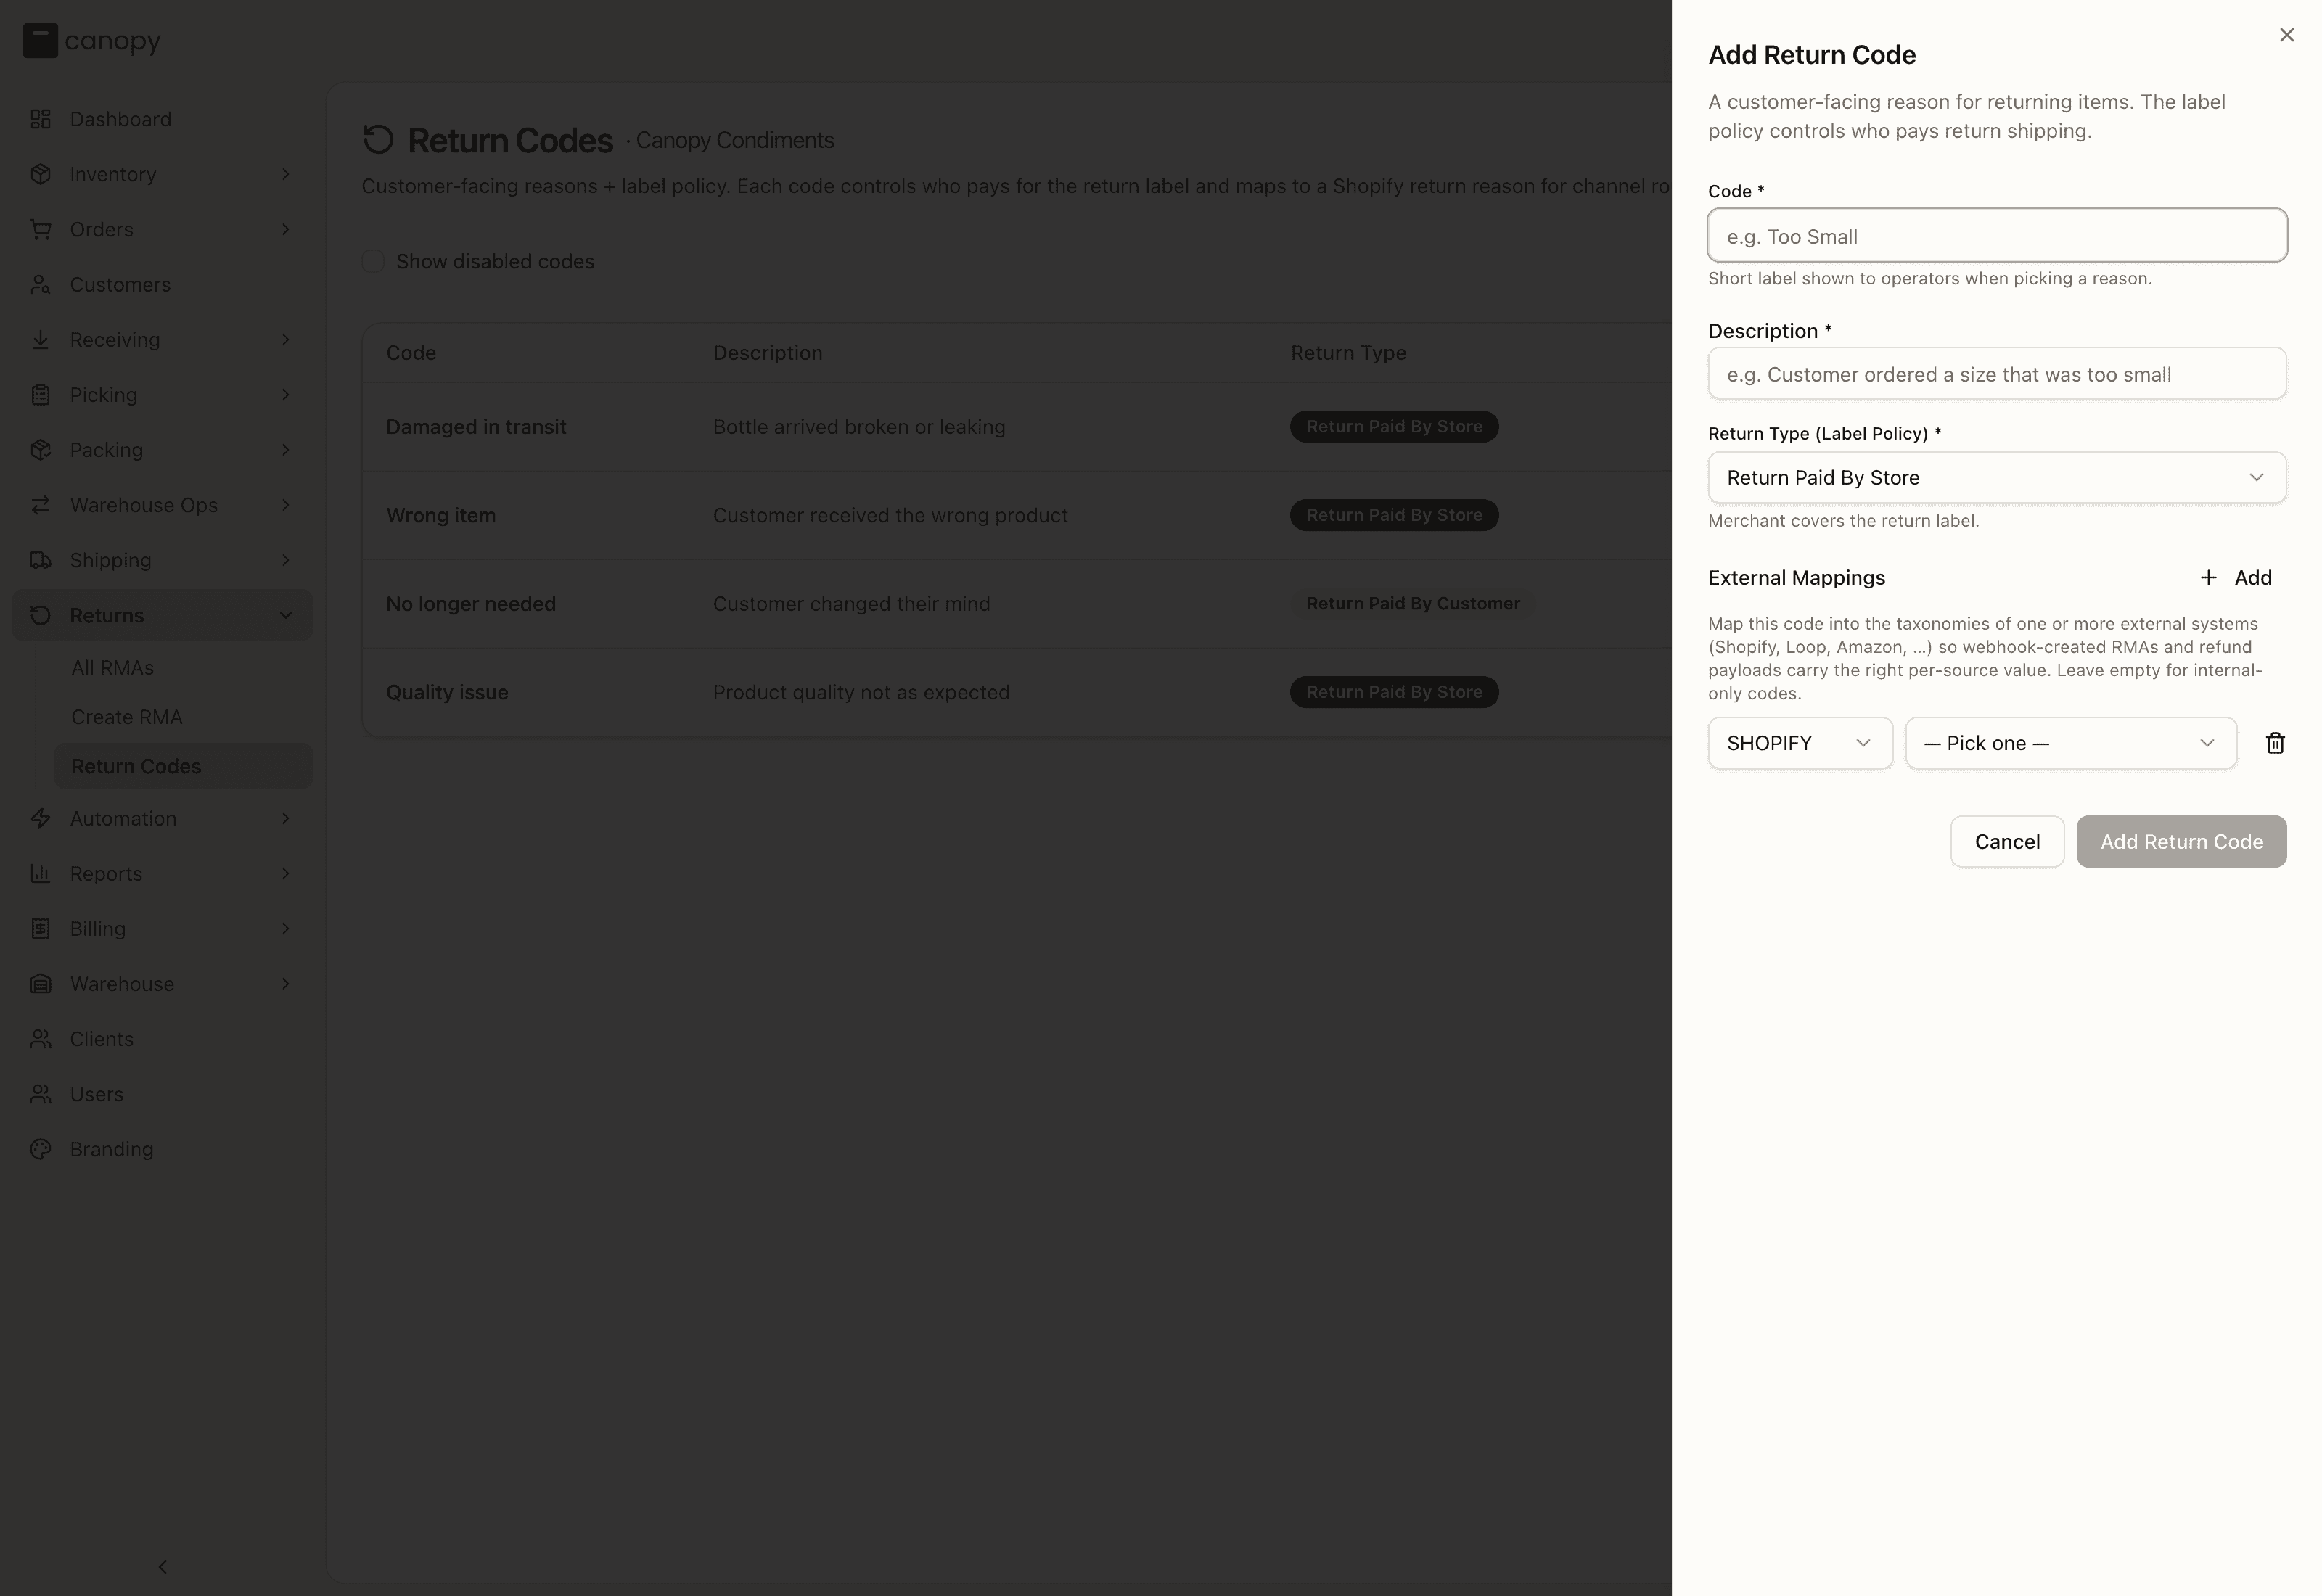This screenshot has width=2322, height=1596.
Task: Expand the Receiving submenu chevron
Action: click(286, 340)
